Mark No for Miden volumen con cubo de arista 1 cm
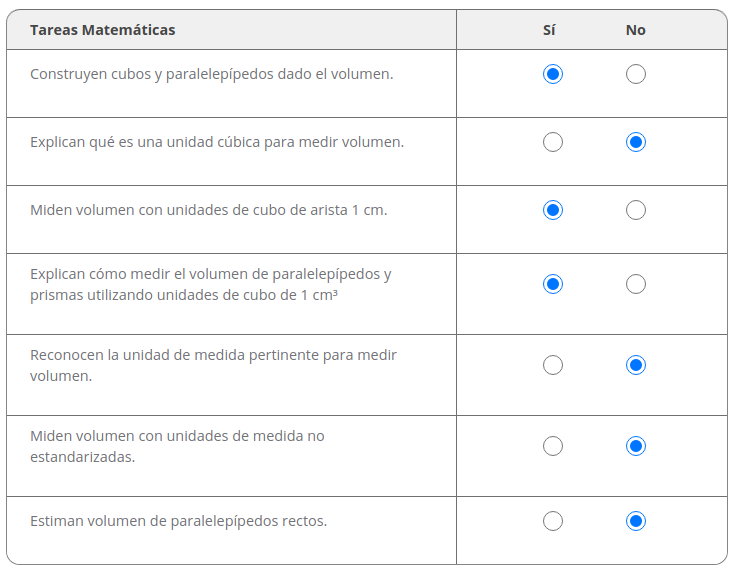This screenshot has width=734, height=572. 635,210
